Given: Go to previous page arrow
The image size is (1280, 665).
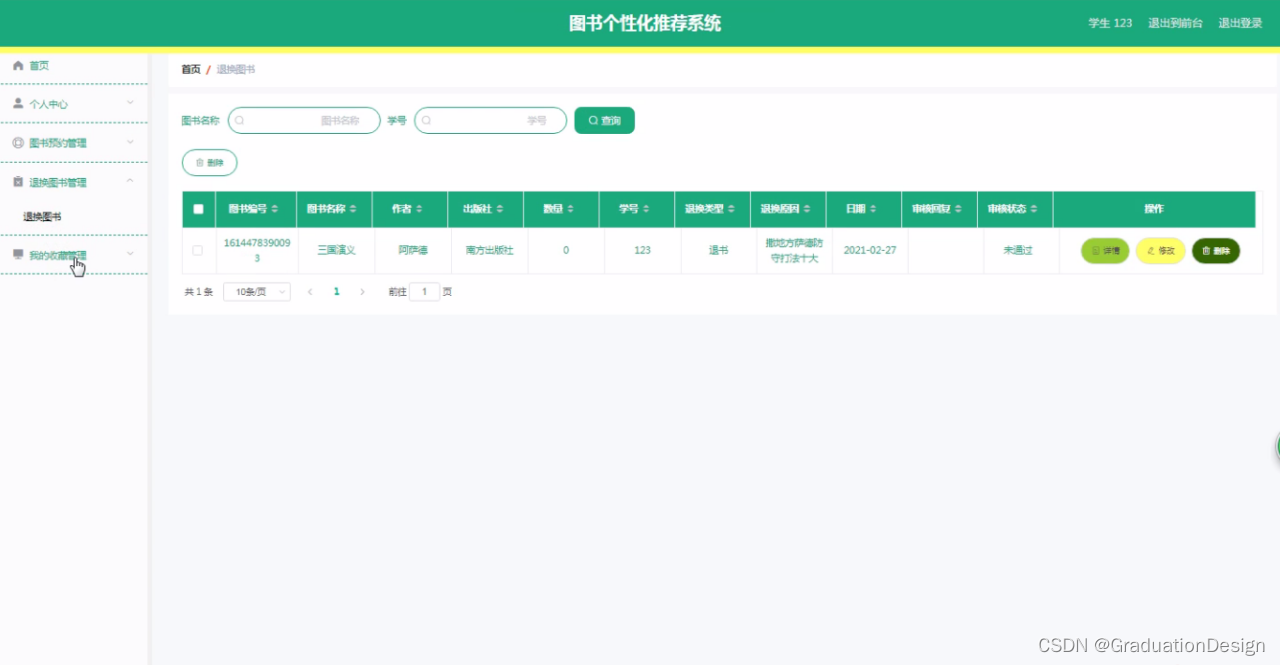Looking at the screenshot, I should coord(310,292).
